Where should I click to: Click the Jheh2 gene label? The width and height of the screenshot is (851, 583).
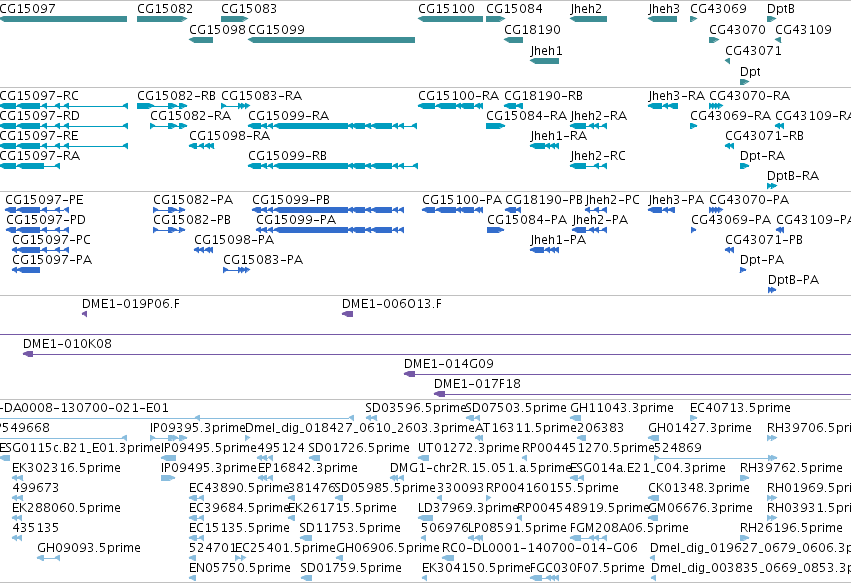click(586, 9)
